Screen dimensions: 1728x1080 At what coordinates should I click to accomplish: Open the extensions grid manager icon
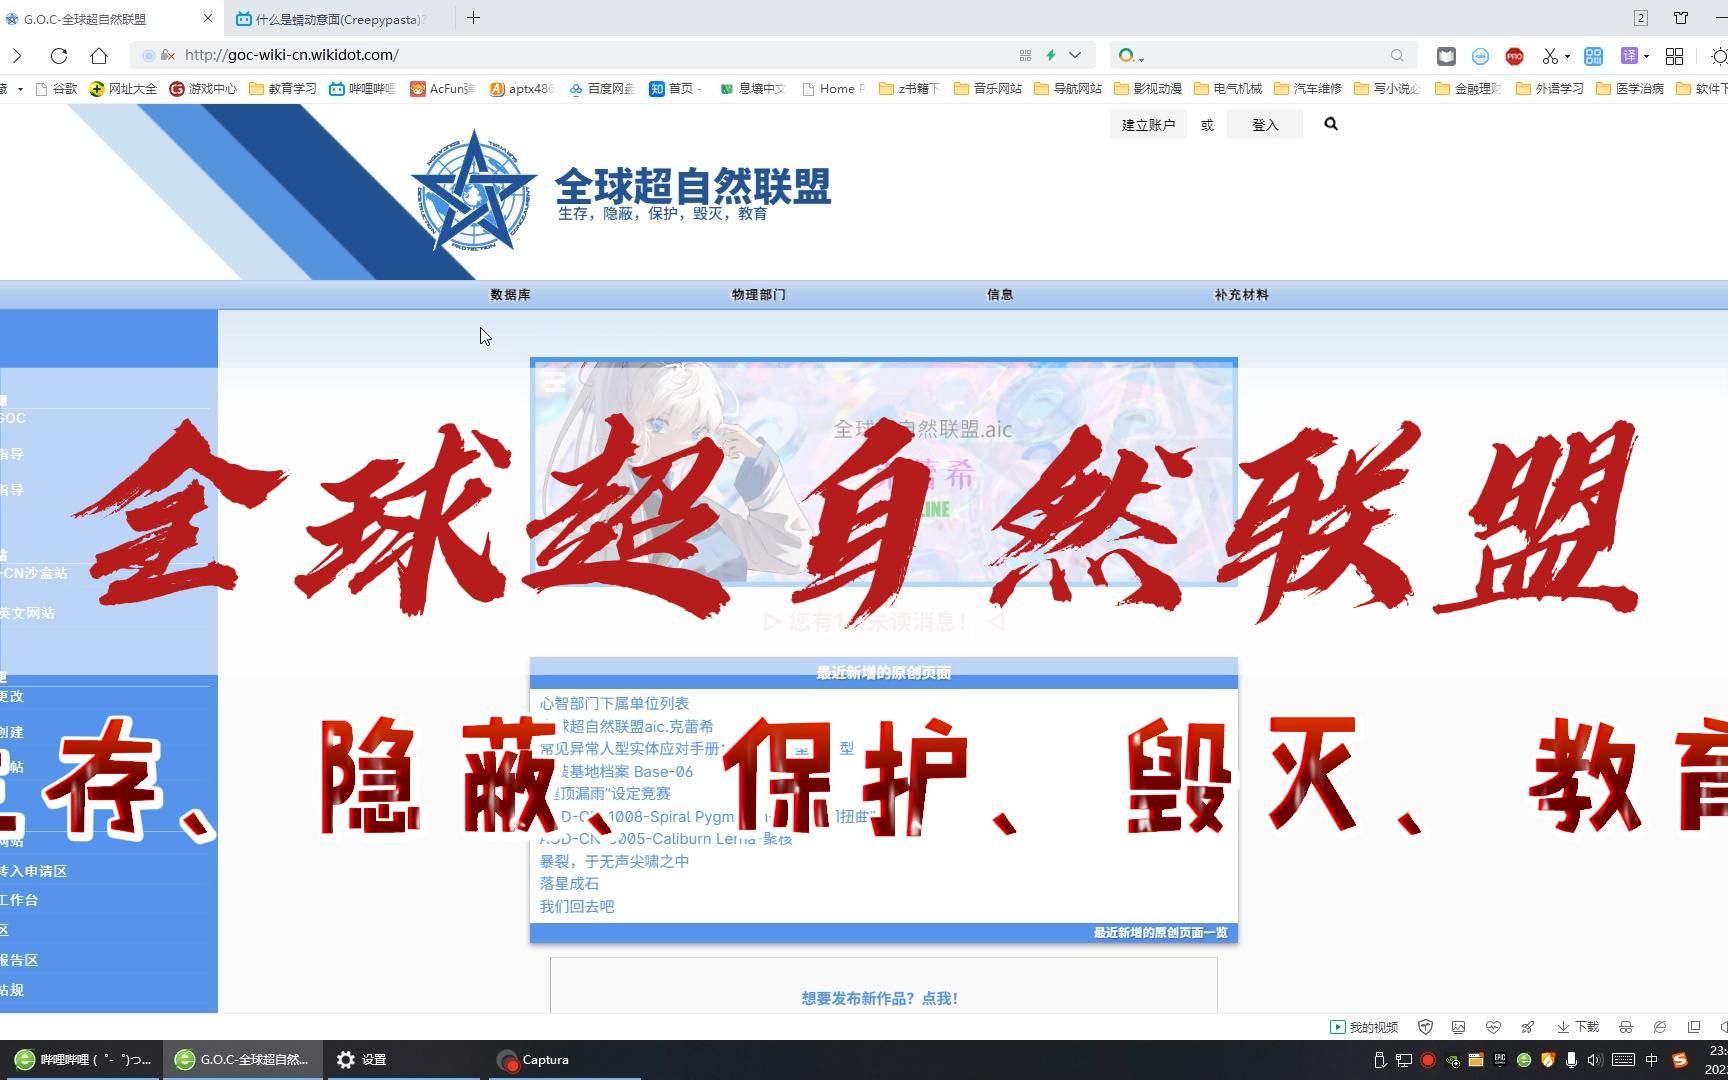(x=1674, y=56)
